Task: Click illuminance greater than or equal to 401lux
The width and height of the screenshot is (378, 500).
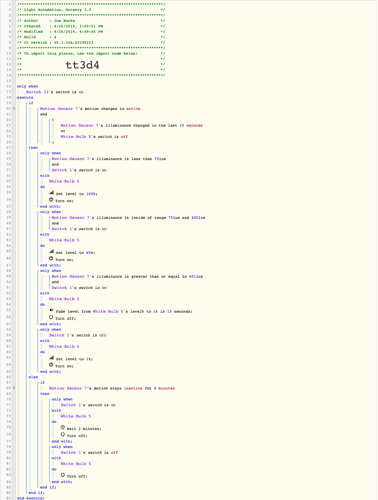Action: point(127,277)
